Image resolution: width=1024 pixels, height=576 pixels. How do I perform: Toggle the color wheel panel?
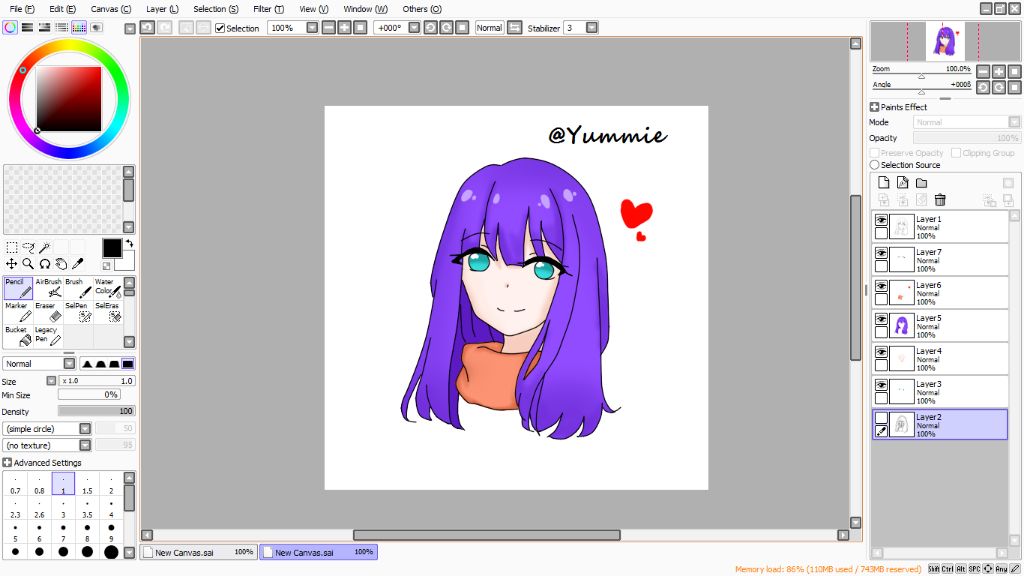point(10,27)
